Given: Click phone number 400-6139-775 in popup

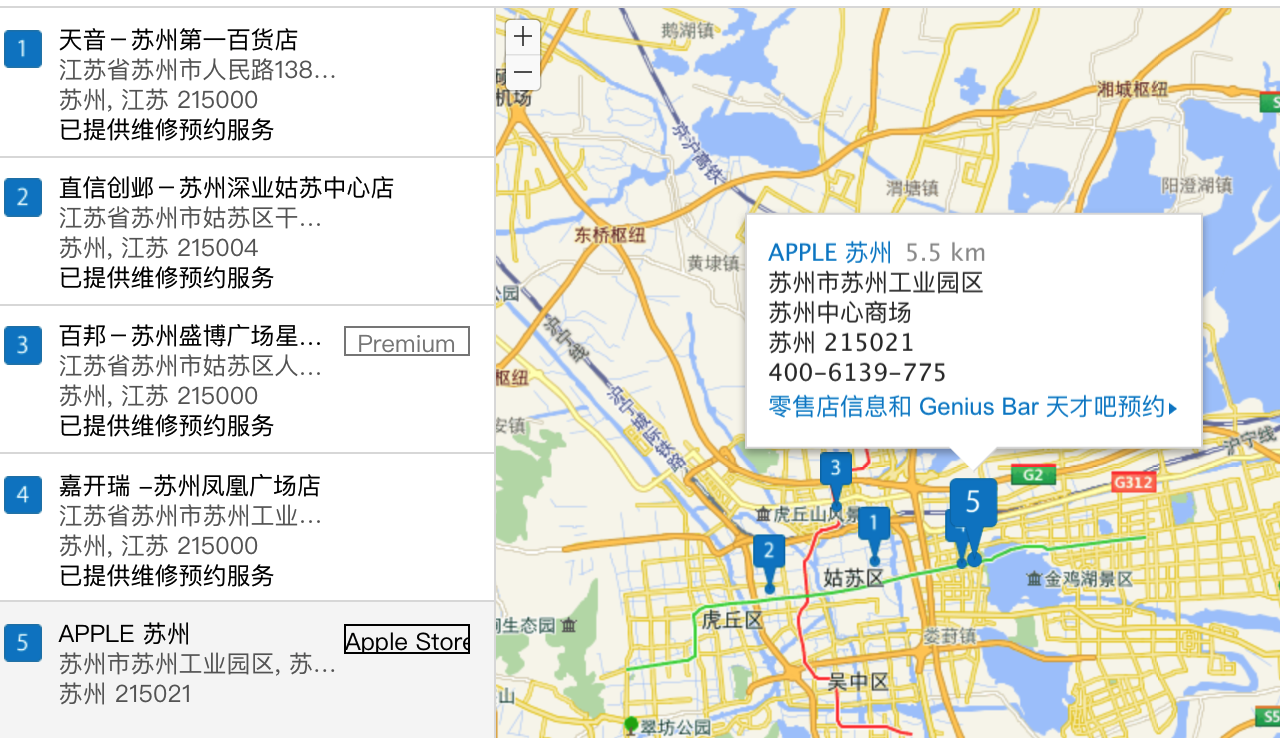Looking at the screenshot, I should point(857,373).
